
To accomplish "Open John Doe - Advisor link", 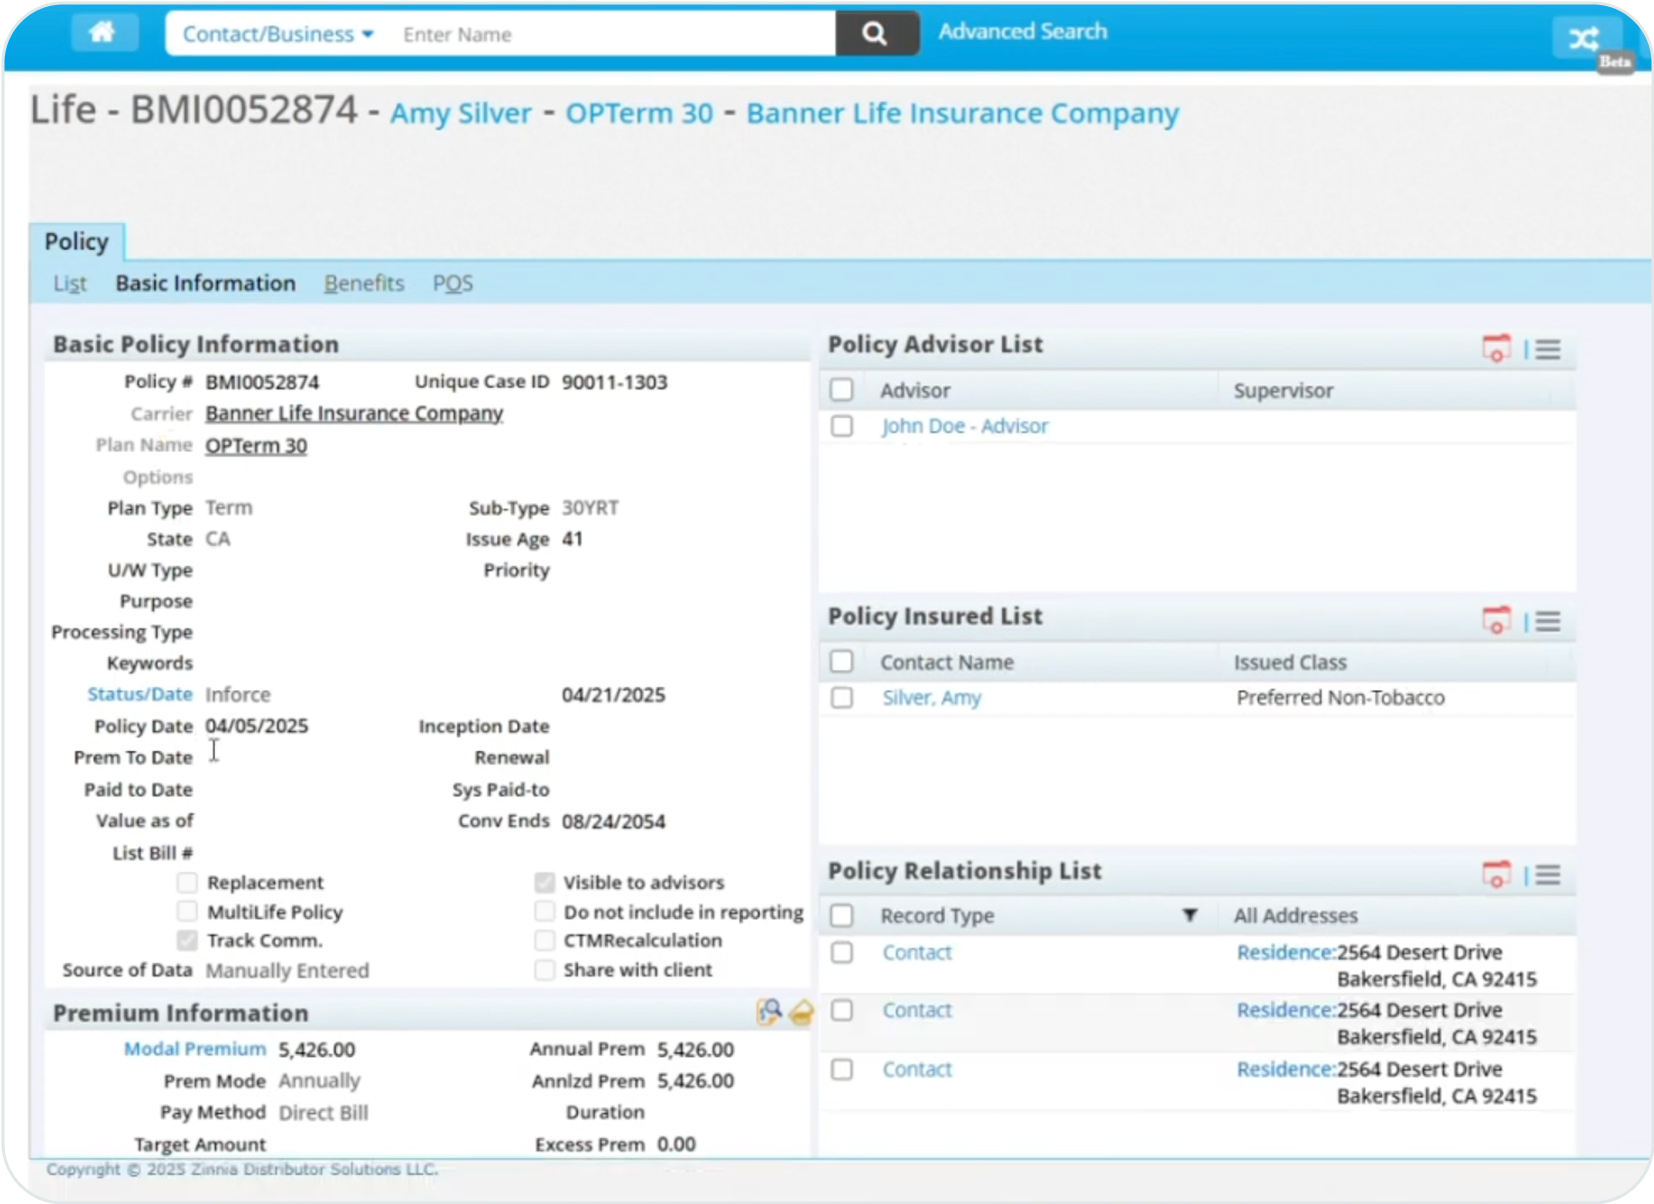I will click(965, 426).
